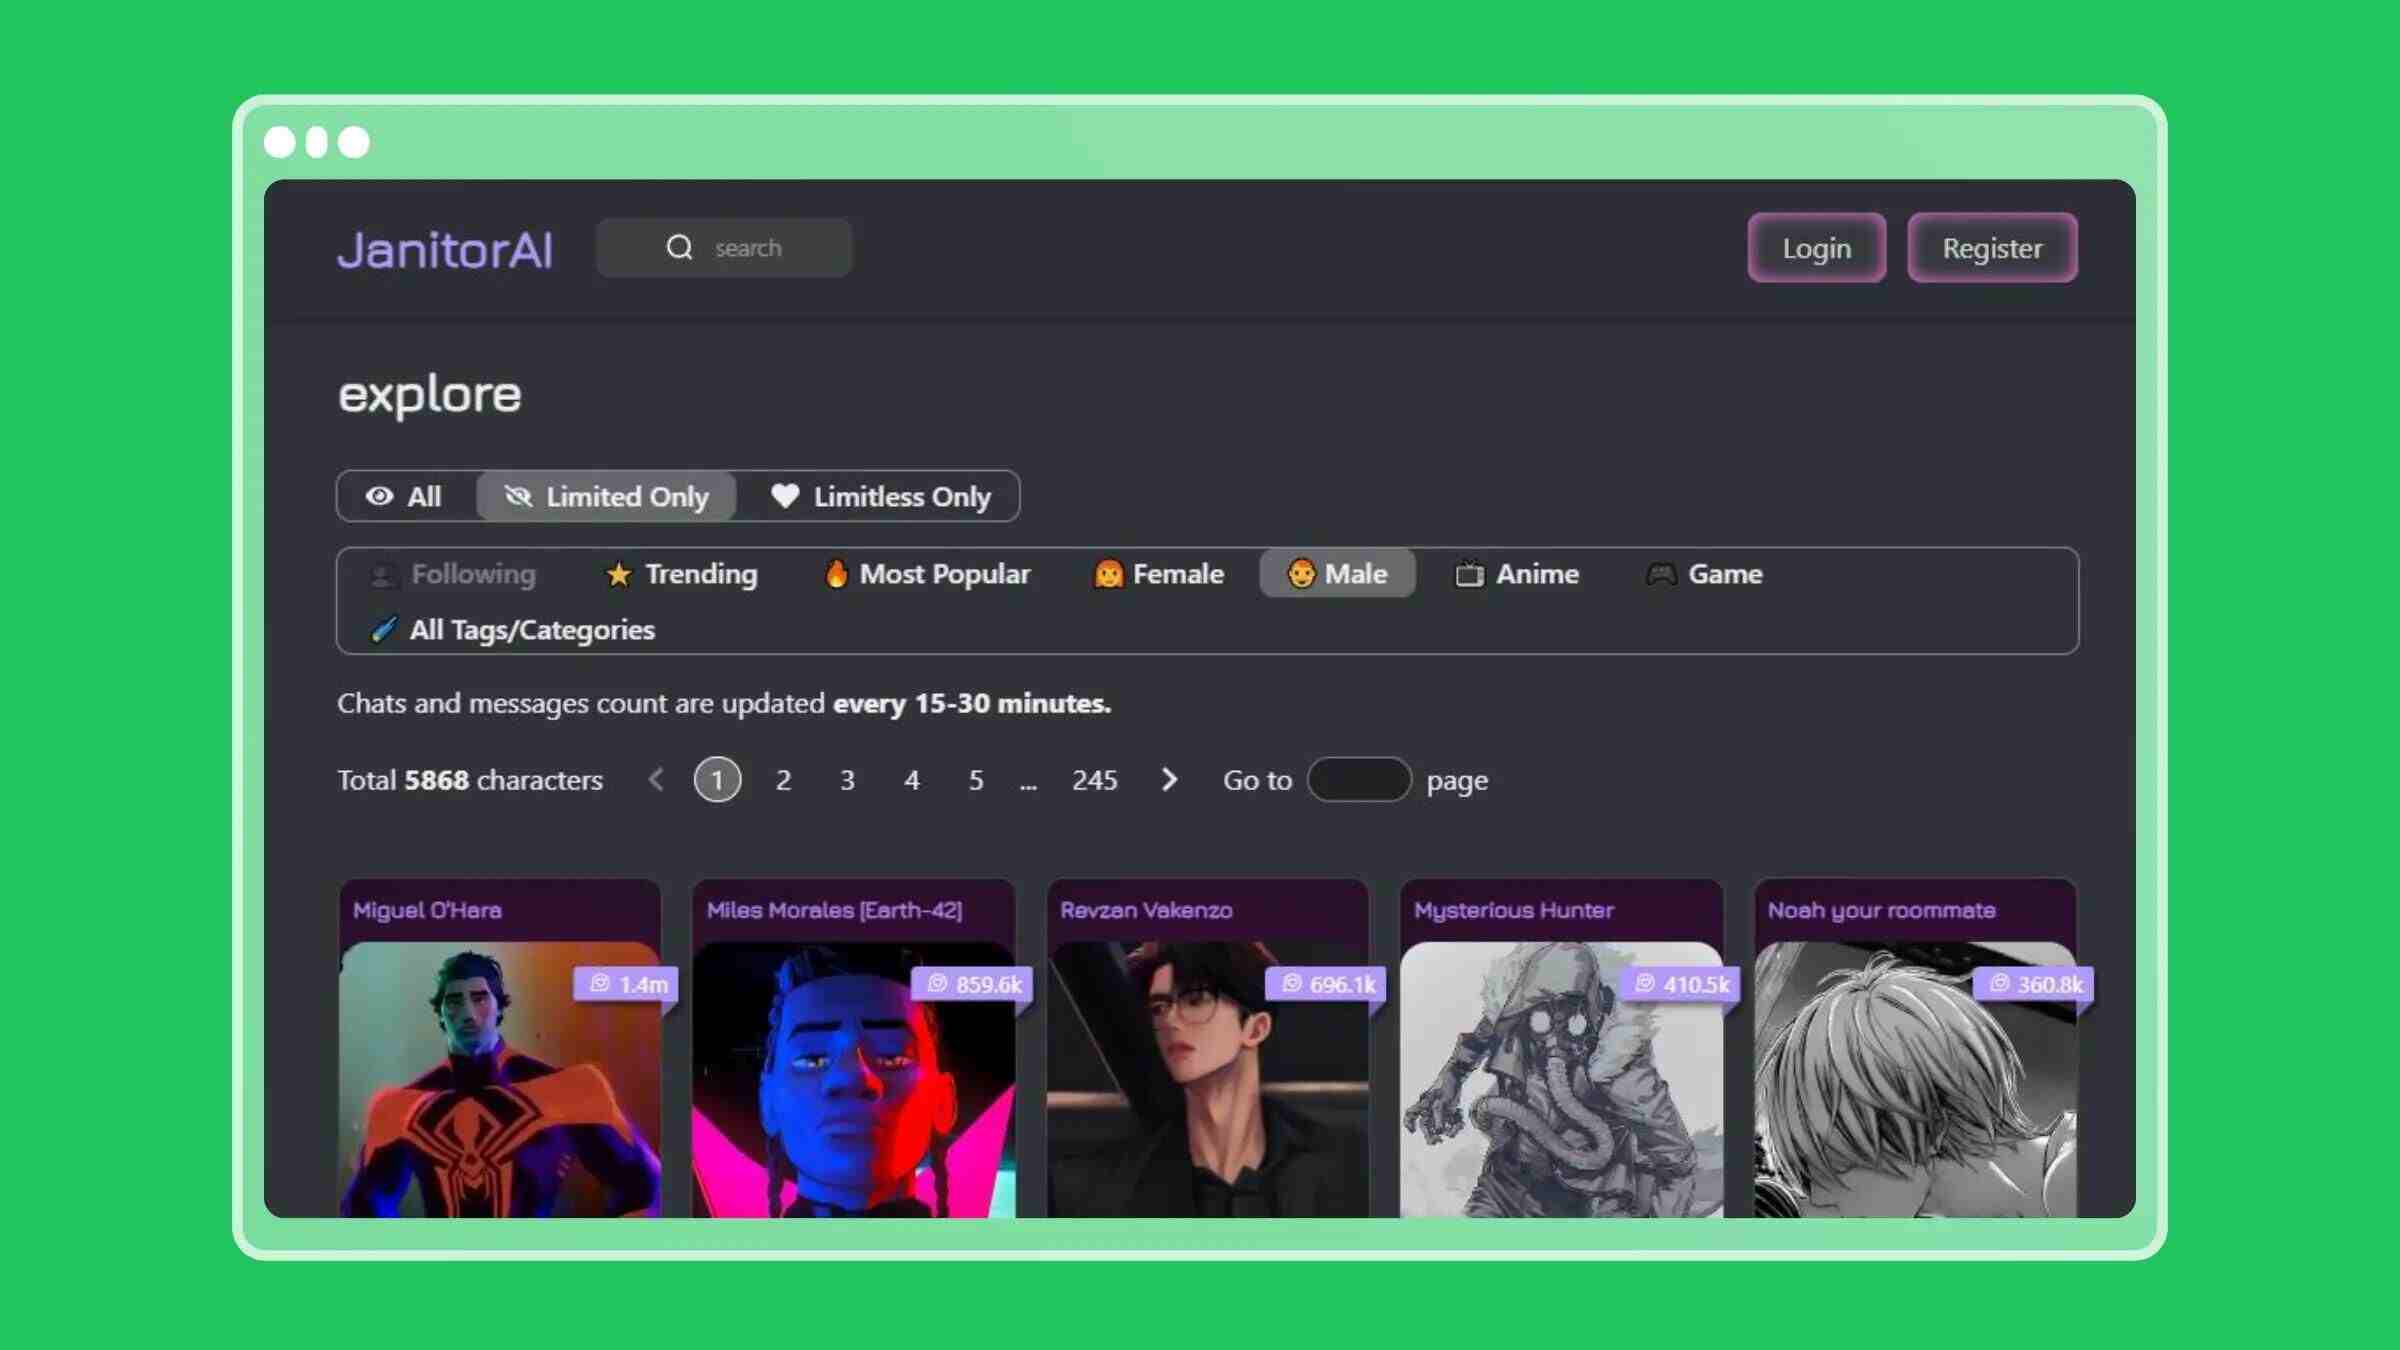
Task: Click the JanitorAI logo icon
Action: (x=445, y=249)
